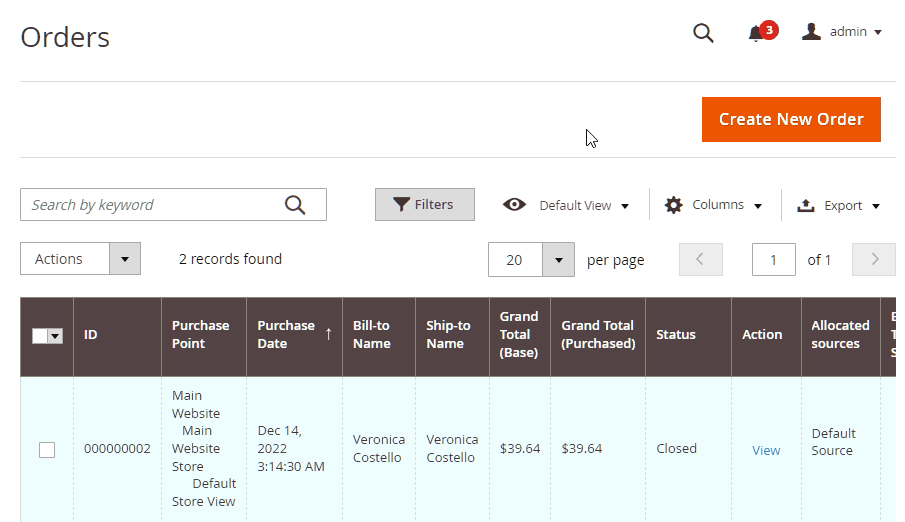Click the Columns gear icon

pos(674,205)
